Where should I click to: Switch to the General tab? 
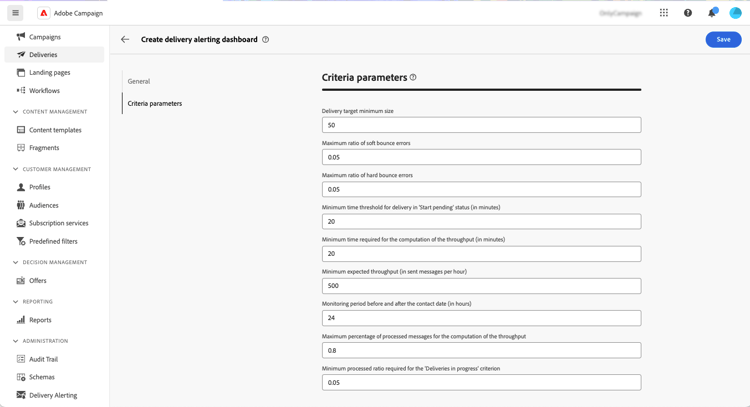[139, 81]
